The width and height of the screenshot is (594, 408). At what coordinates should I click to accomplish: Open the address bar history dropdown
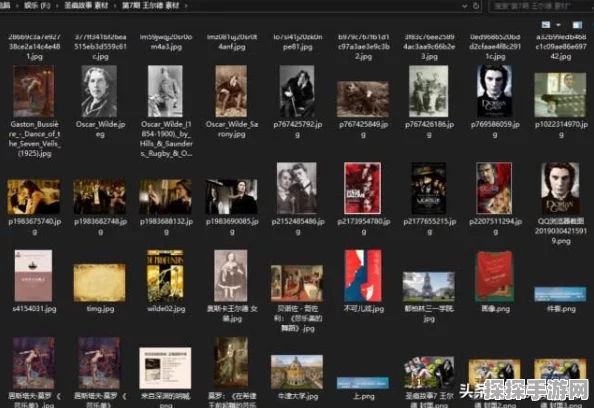pyautogui.click(x=465, y=6)
